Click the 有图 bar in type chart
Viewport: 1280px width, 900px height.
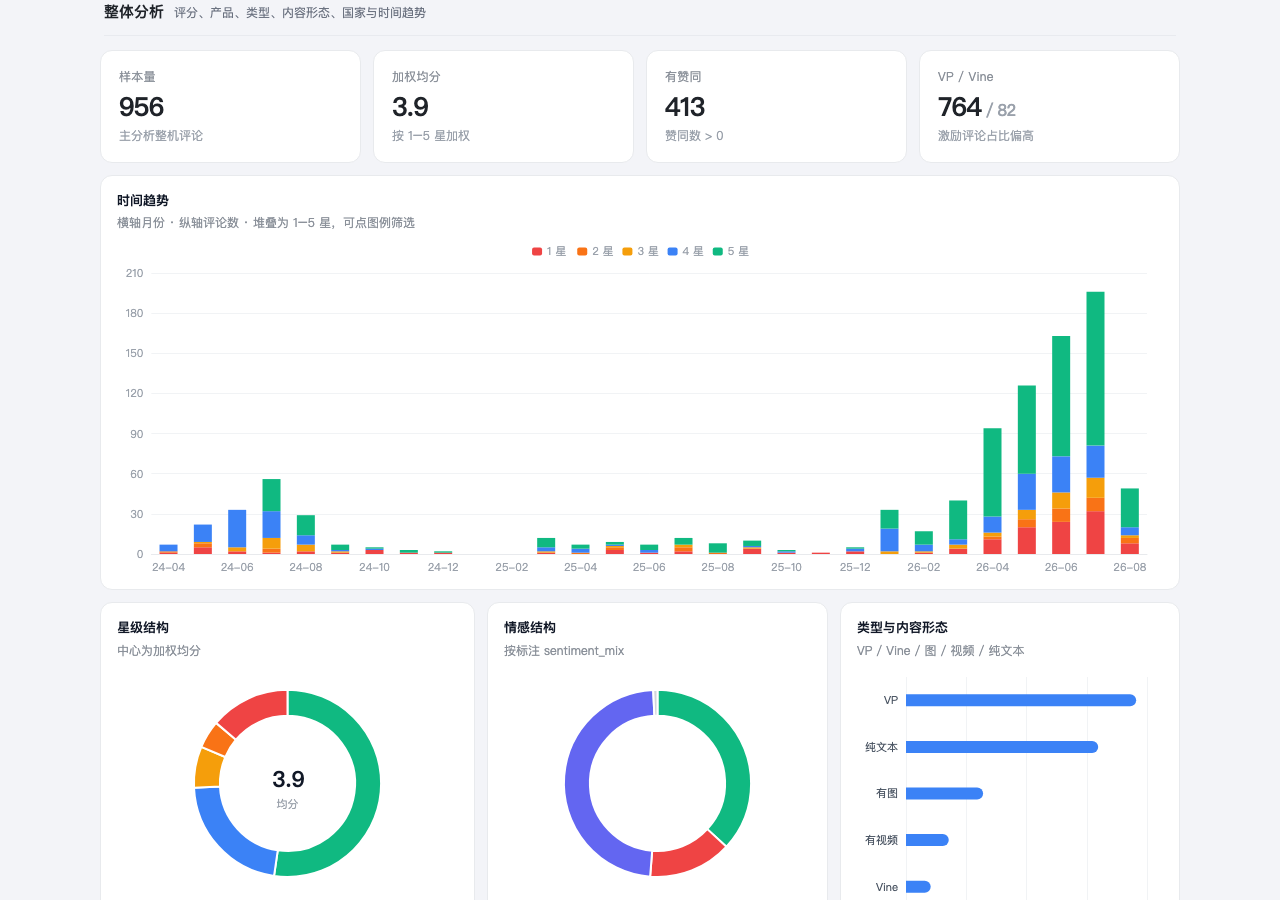pyautogui.click(x=944, y=793)
